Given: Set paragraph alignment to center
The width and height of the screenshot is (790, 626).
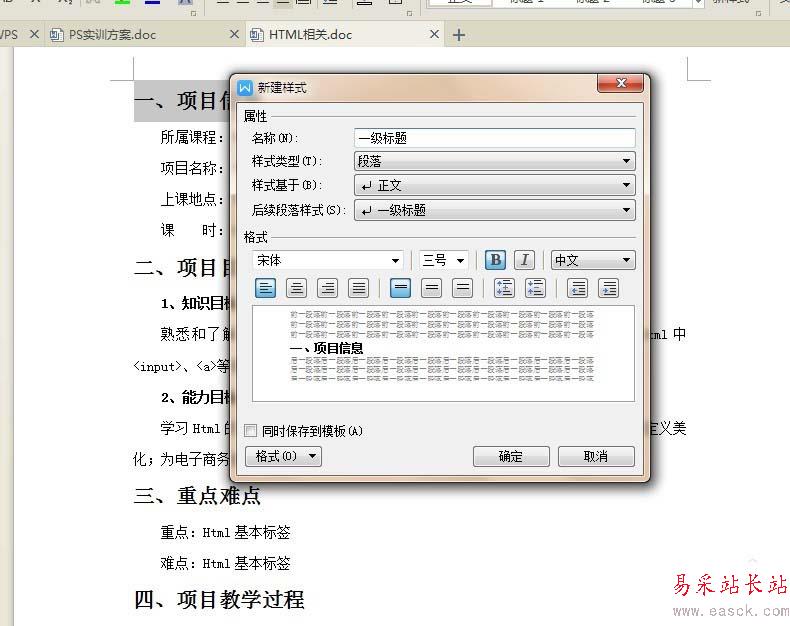Looking at the screenshot, I should point(296,288).
